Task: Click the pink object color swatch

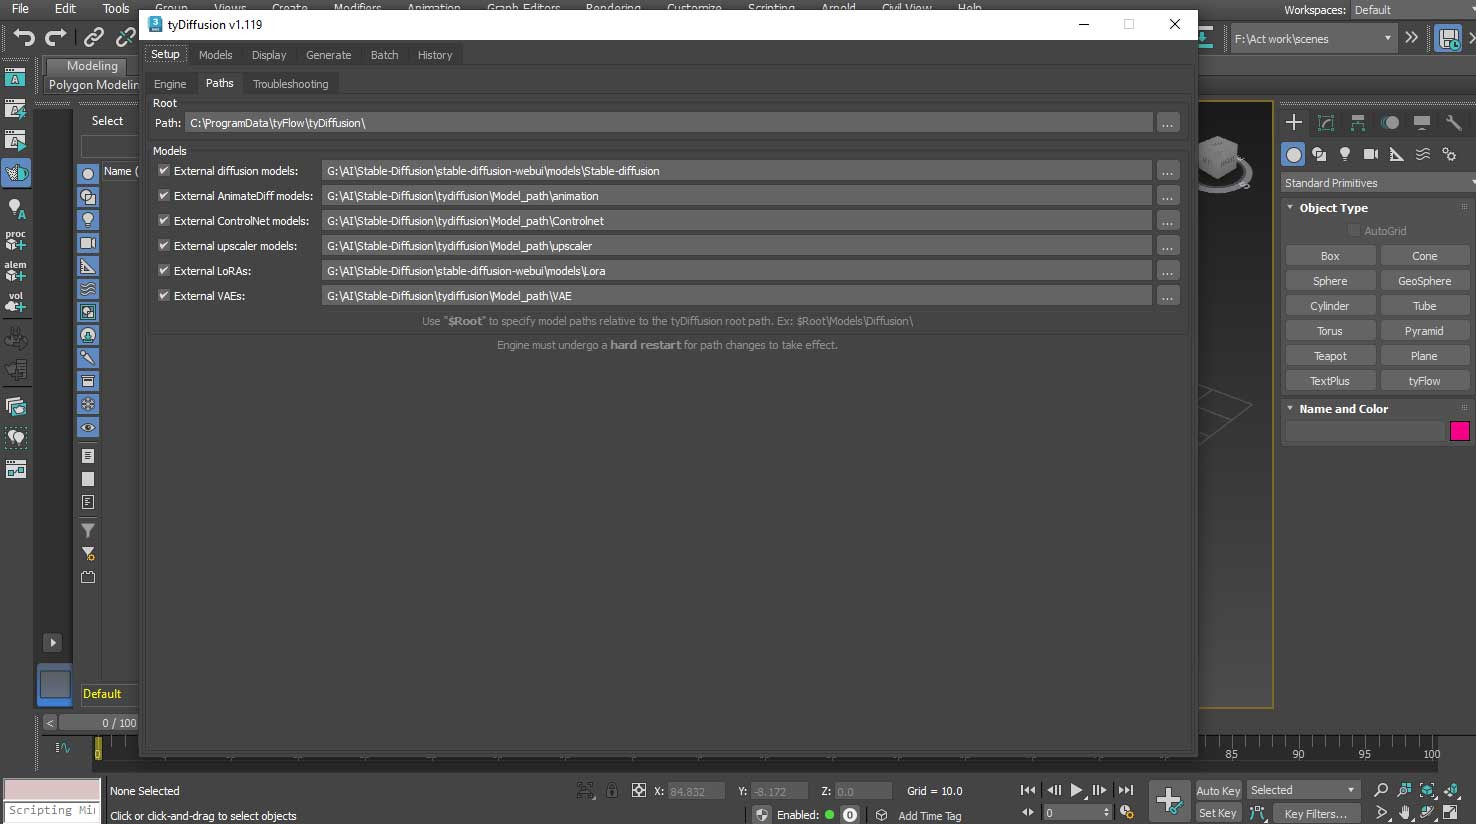Action: (1459, 431)
